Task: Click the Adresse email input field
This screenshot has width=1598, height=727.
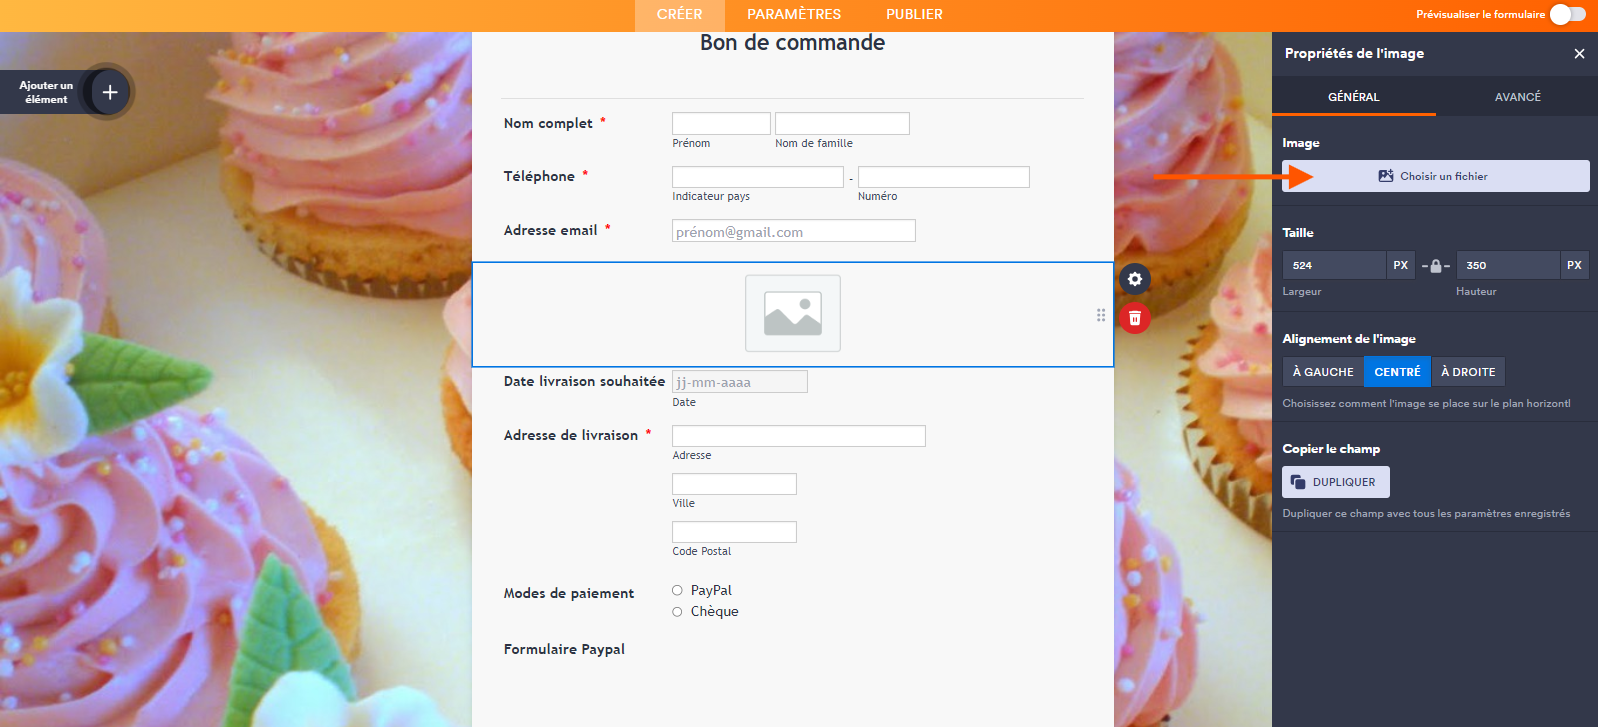Action: click(793, 232)
